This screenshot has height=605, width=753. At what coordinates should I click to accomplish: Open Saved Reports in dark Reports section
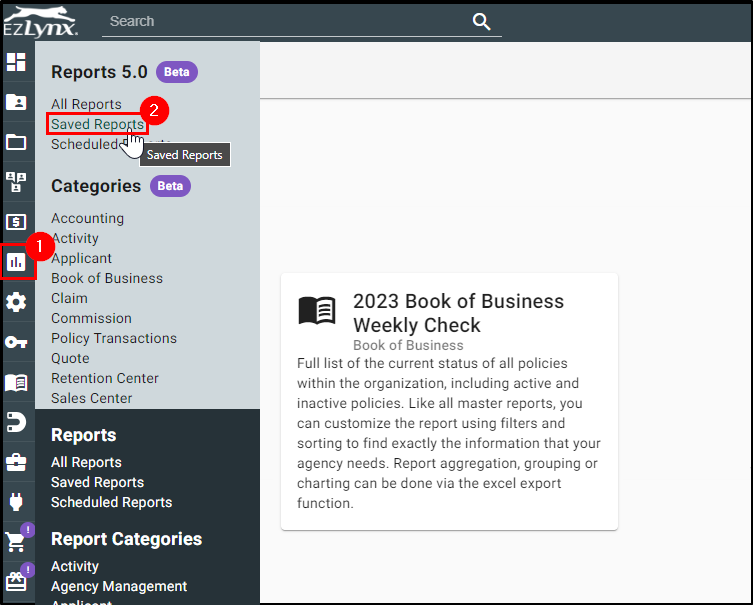[x=97, y=482]
